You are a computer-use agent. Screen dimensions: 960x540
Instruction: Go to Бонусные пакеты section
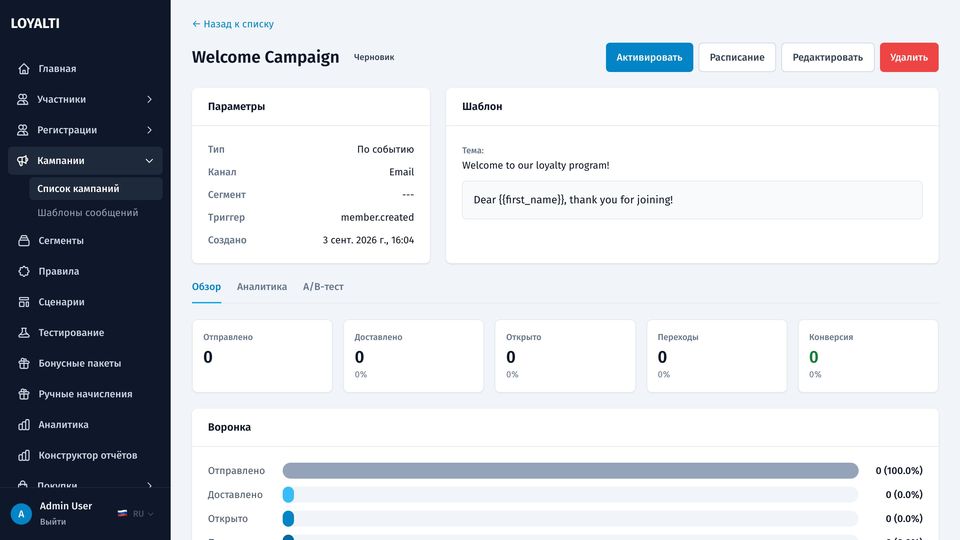[x=85, y=363]
